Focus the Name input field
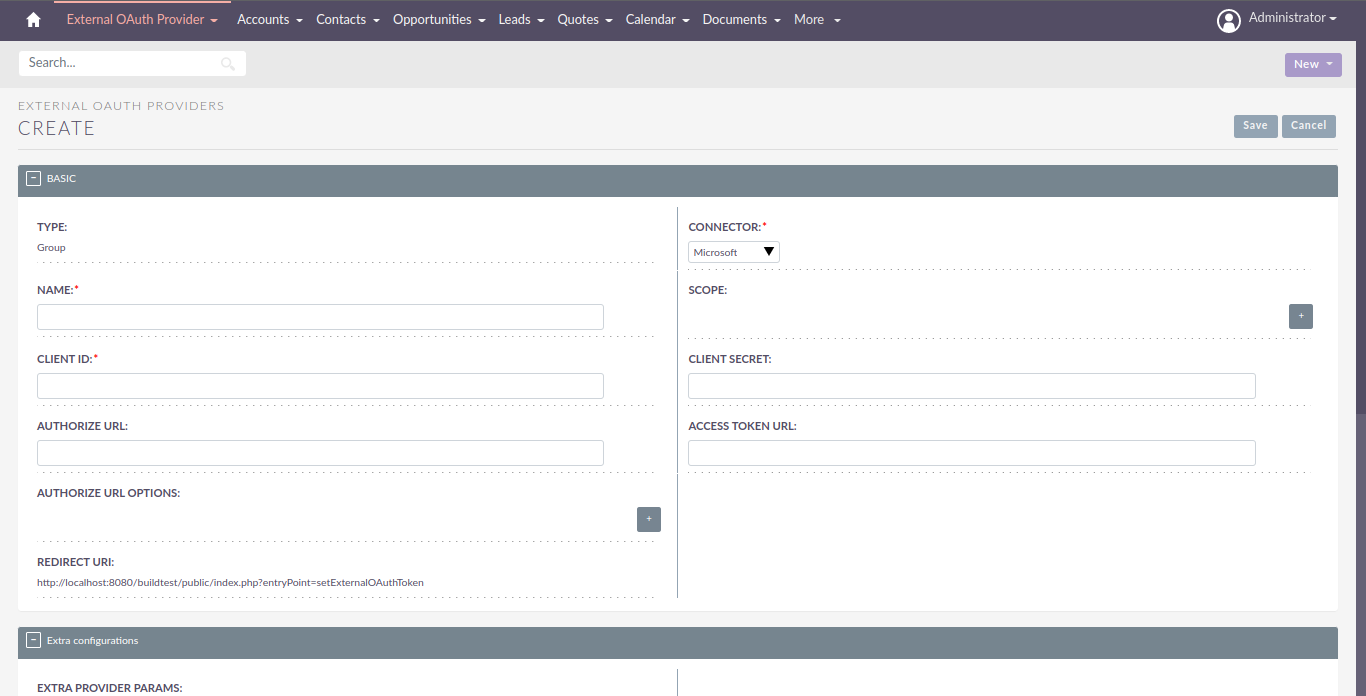Viewport: 1366px width, 696px height. click(x=320, y=317)
